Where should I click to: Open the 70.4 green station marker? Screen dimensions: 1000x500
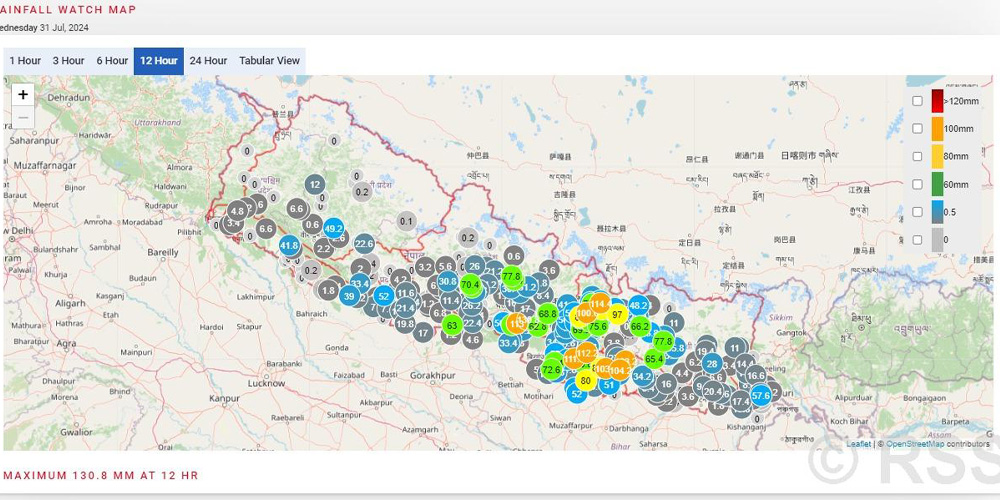(470, 284)
